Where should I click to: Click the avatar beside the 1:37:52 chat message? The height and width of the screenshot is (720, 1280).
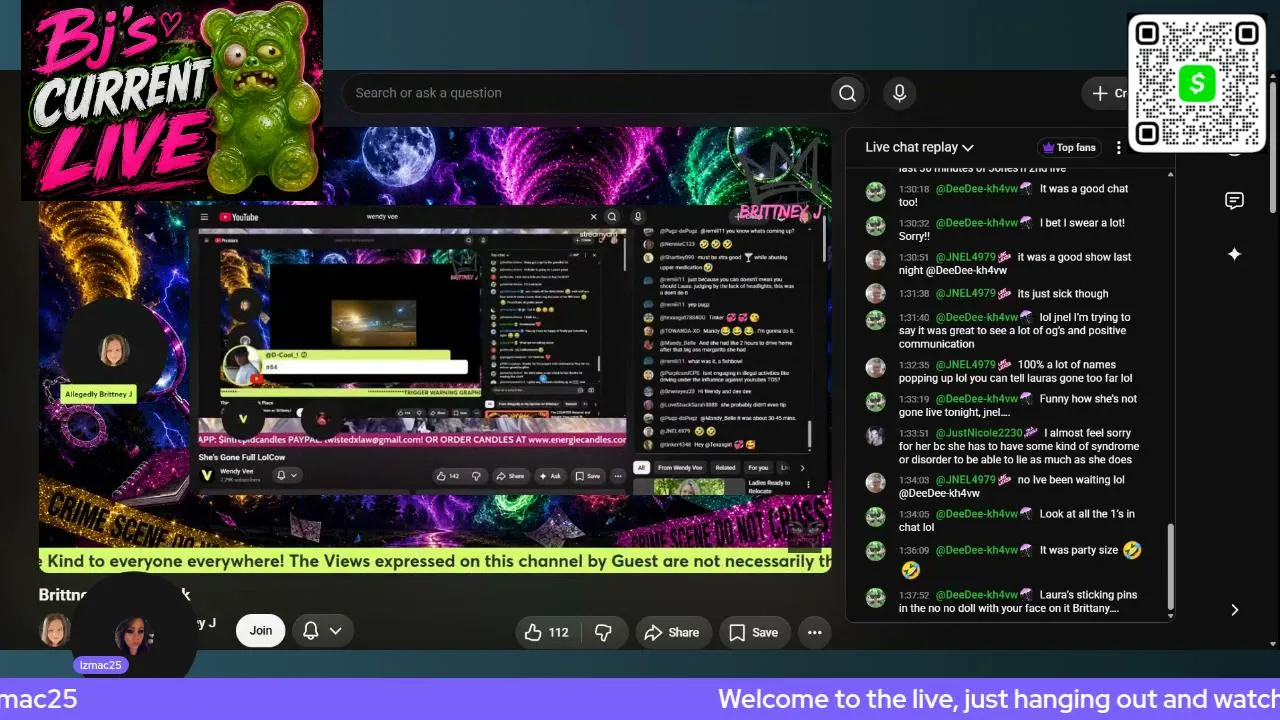(x=876, y=597)
